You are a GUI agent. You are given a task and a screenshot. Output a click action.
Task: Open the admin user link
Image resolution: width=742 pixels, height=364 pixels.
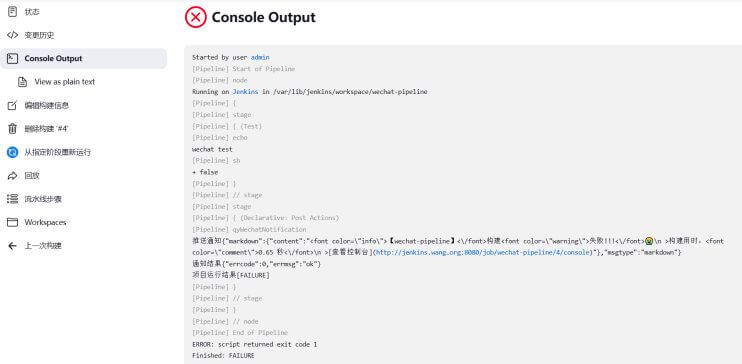point(260,57)
